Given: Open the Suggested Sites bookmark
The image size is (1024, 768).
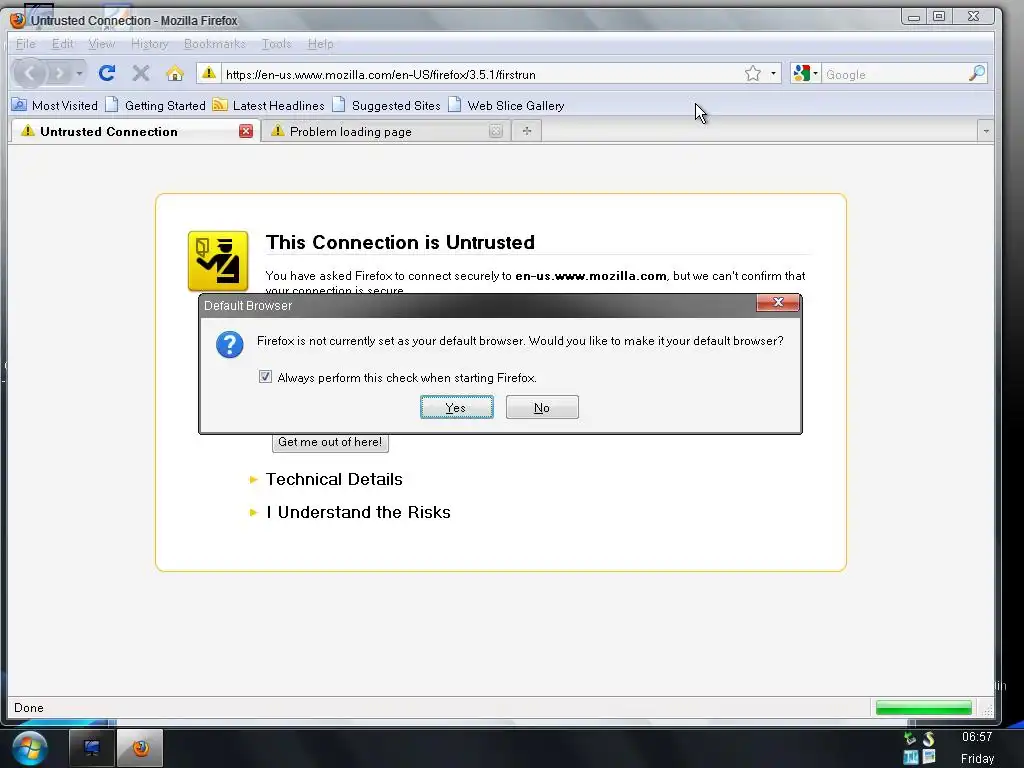Looking at the screenshot, I should pyautogui.click(x=386, y=105).
